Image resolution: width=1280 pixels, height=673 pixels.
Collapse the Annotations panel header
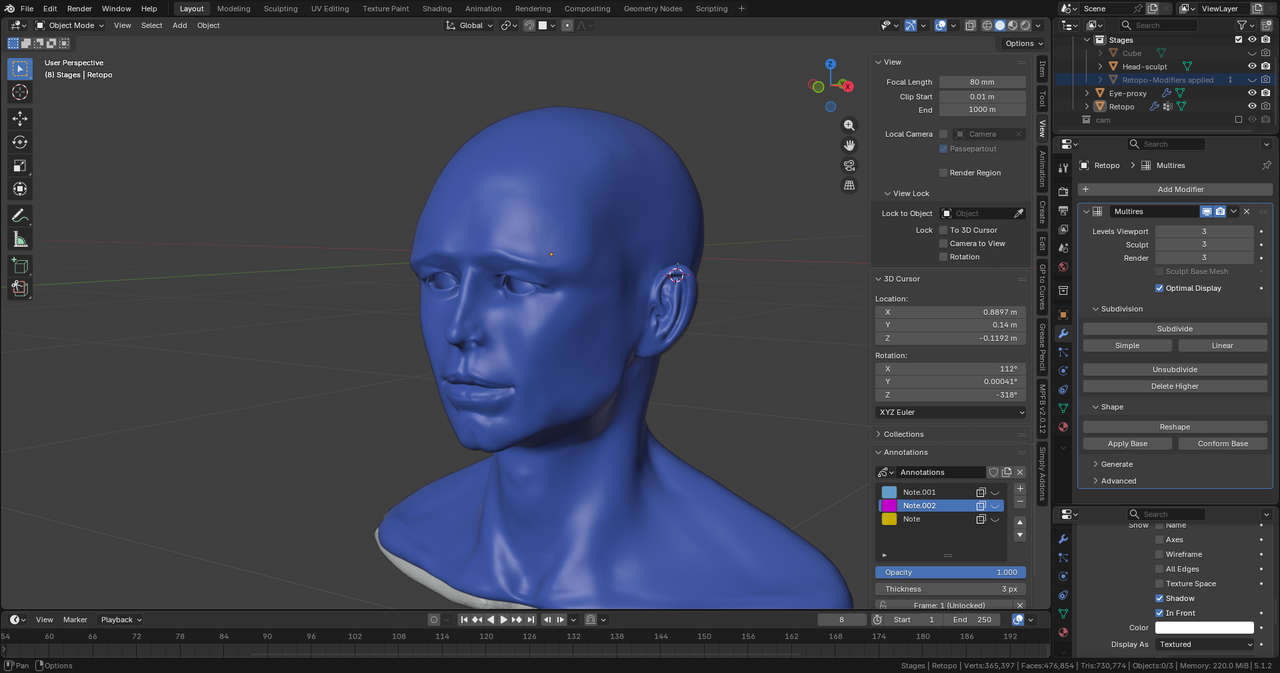[905, 452]
